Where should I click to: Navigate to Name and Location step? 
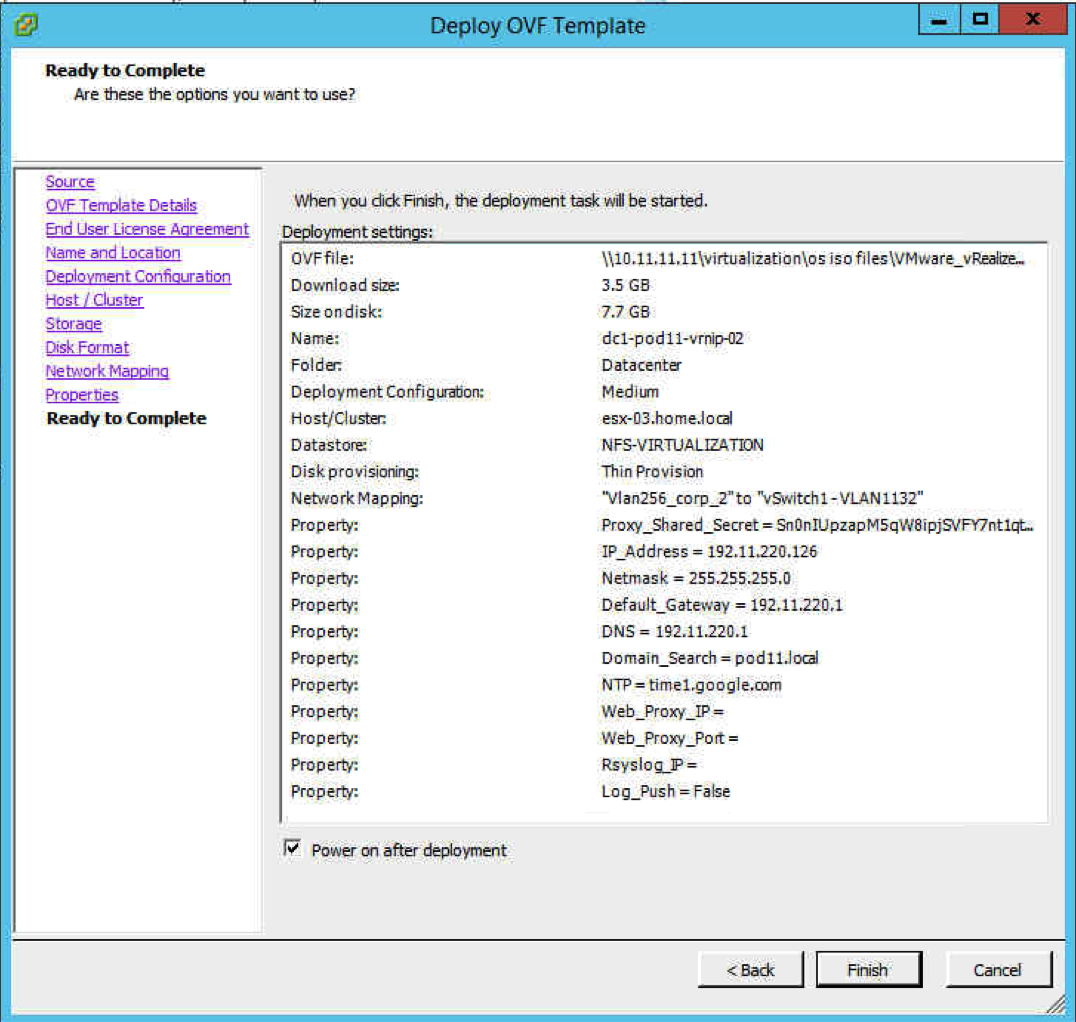[113, 253]
